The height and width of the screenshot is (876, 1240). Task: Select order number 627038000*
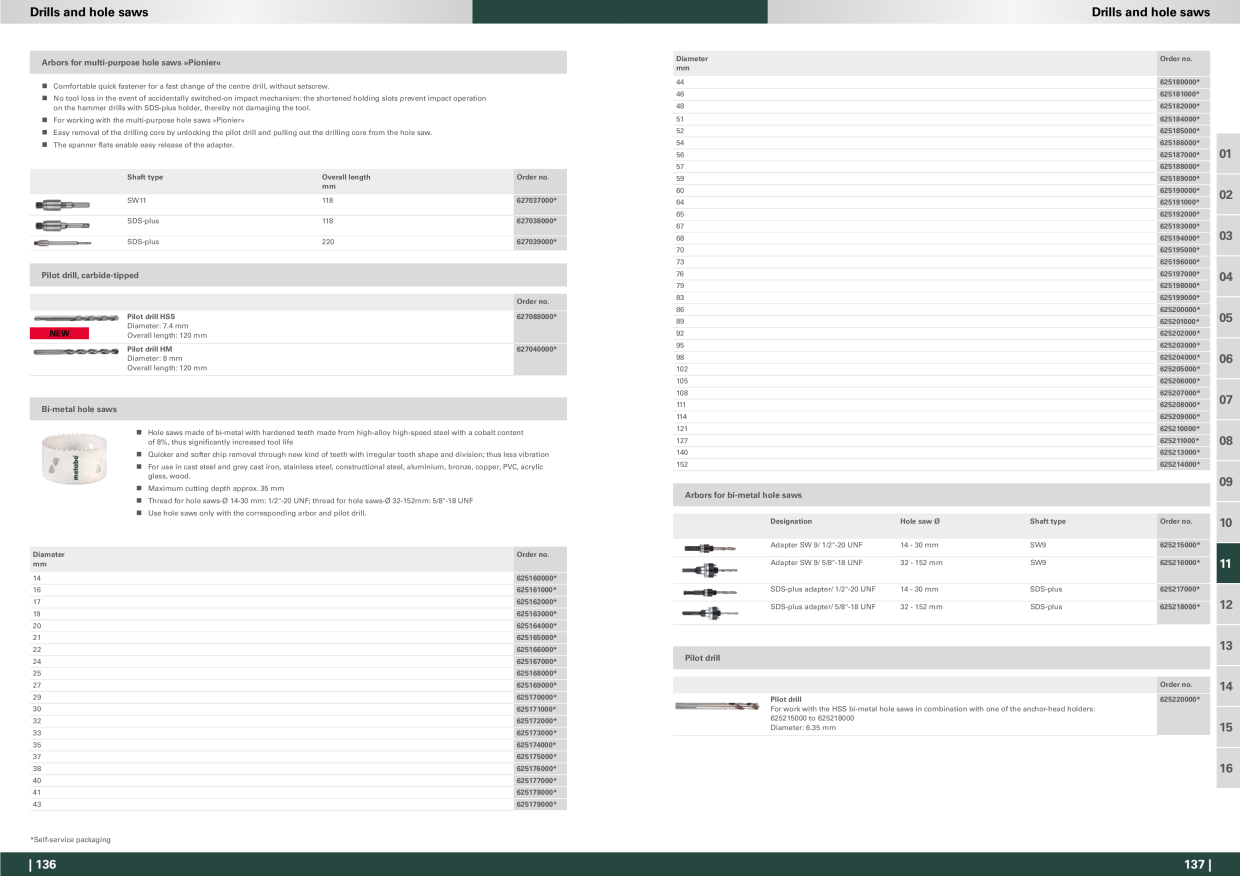click(536, 221)
